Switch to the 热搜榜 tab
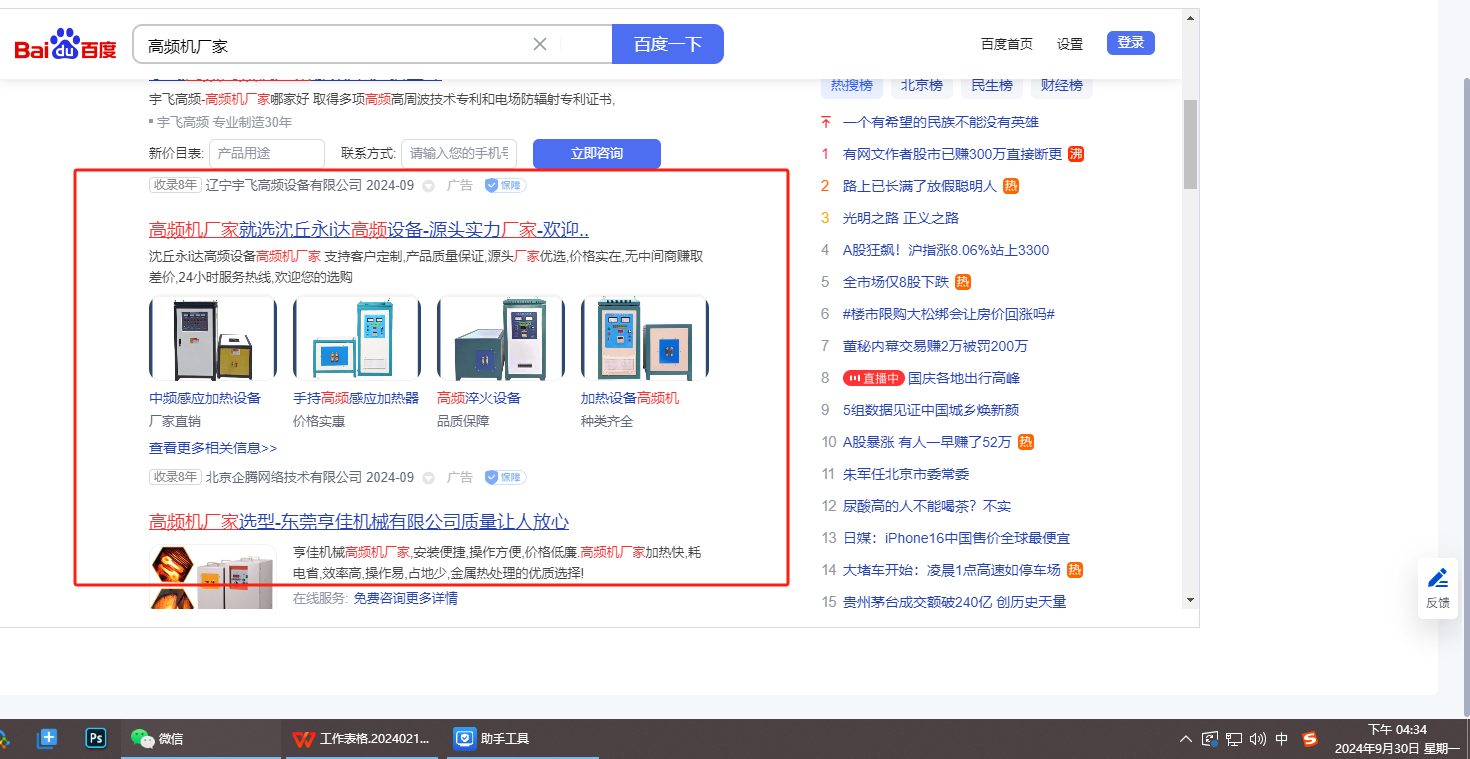1470x759 pixels. coord(852,85)
